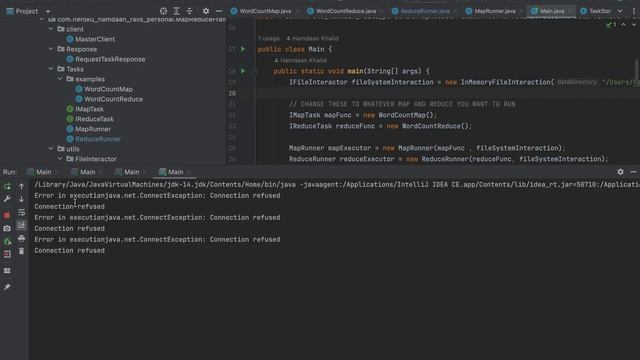The image size is (640, 360).
Task: Click the wrench icon in the Run toolbar
Action: (7, 199)
